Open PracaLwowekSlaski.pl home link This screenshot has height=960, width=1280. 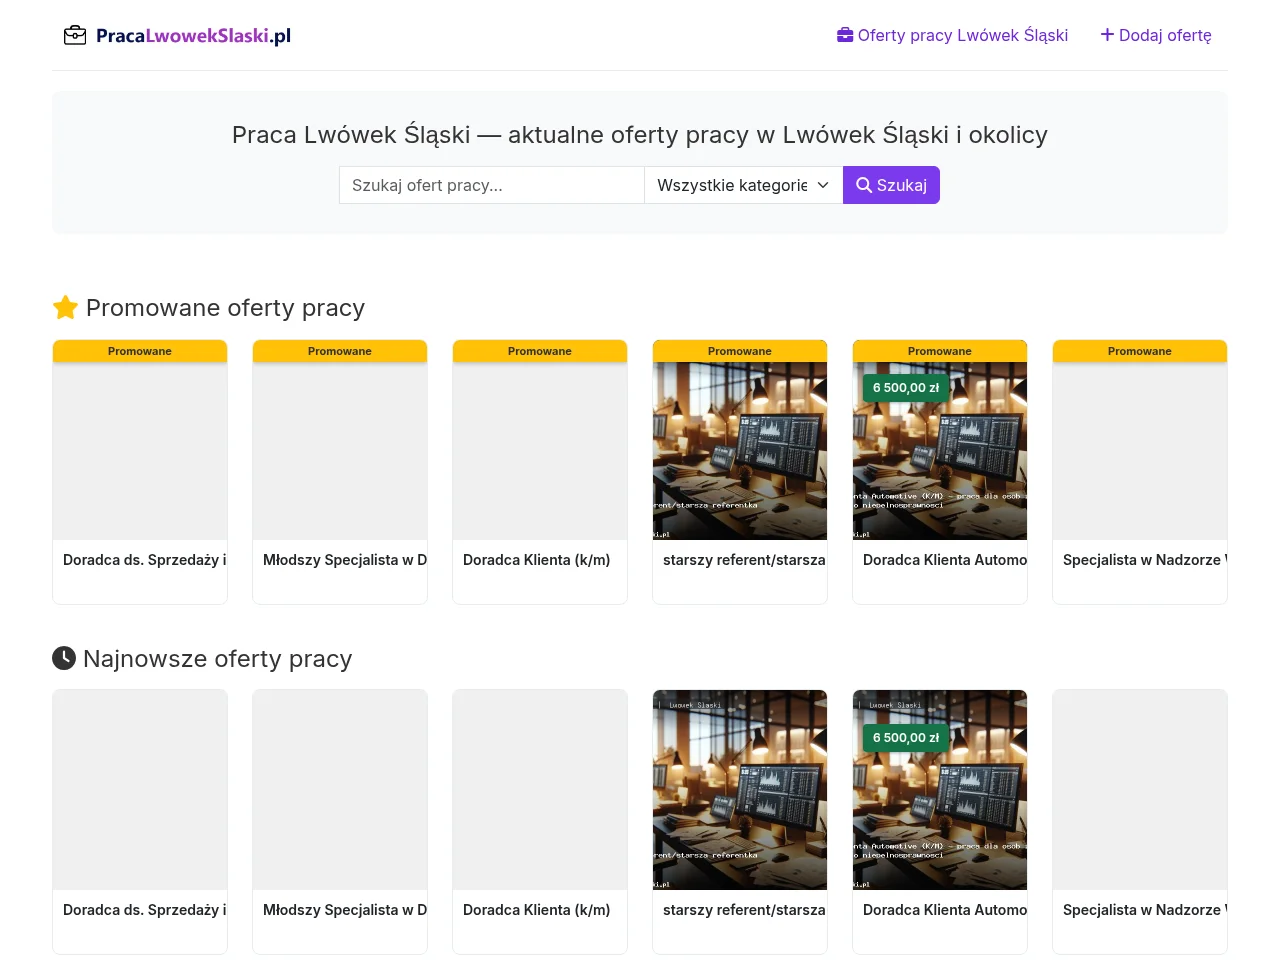click(x=177, y=36)
